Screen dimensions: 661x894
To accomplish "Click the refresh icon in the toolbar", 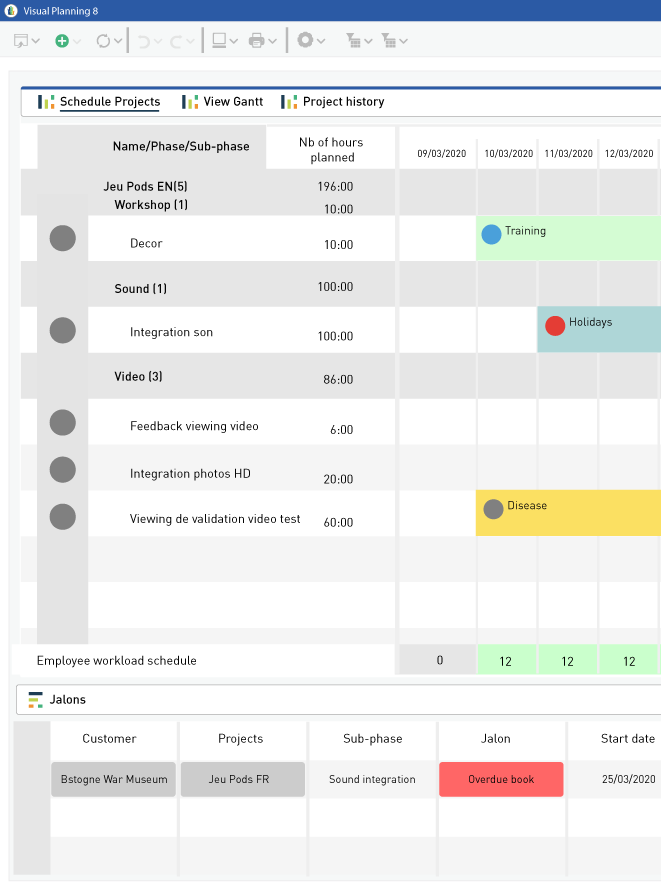I will click(103, 41).
